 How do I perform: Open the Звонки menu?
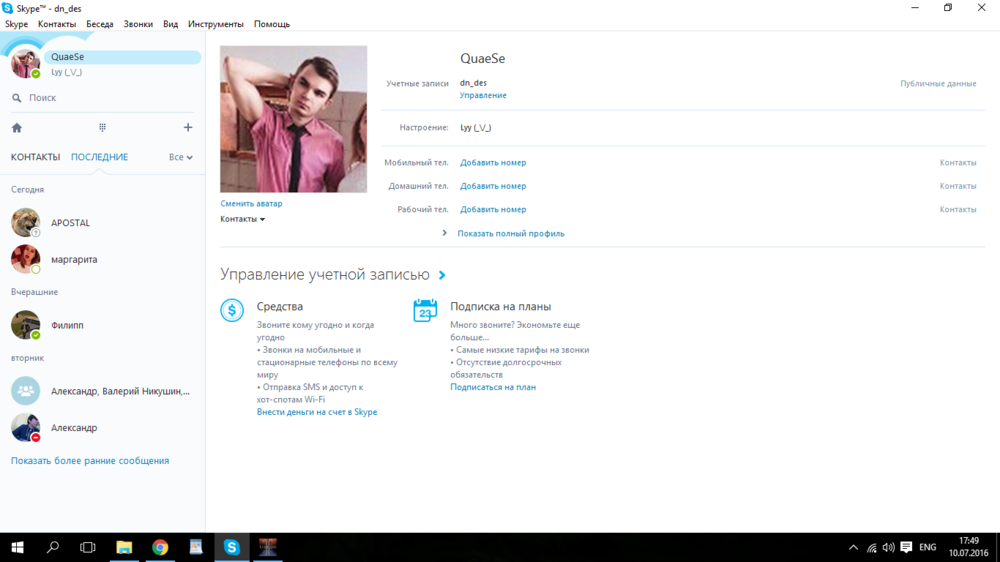(138, 24)
